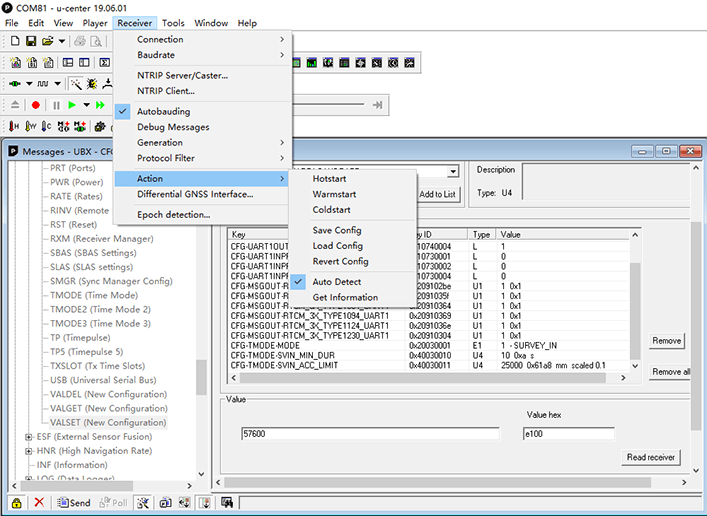
Task: Open NTRIP Server/Caster menu entry
Action: (x=201, y=75)
